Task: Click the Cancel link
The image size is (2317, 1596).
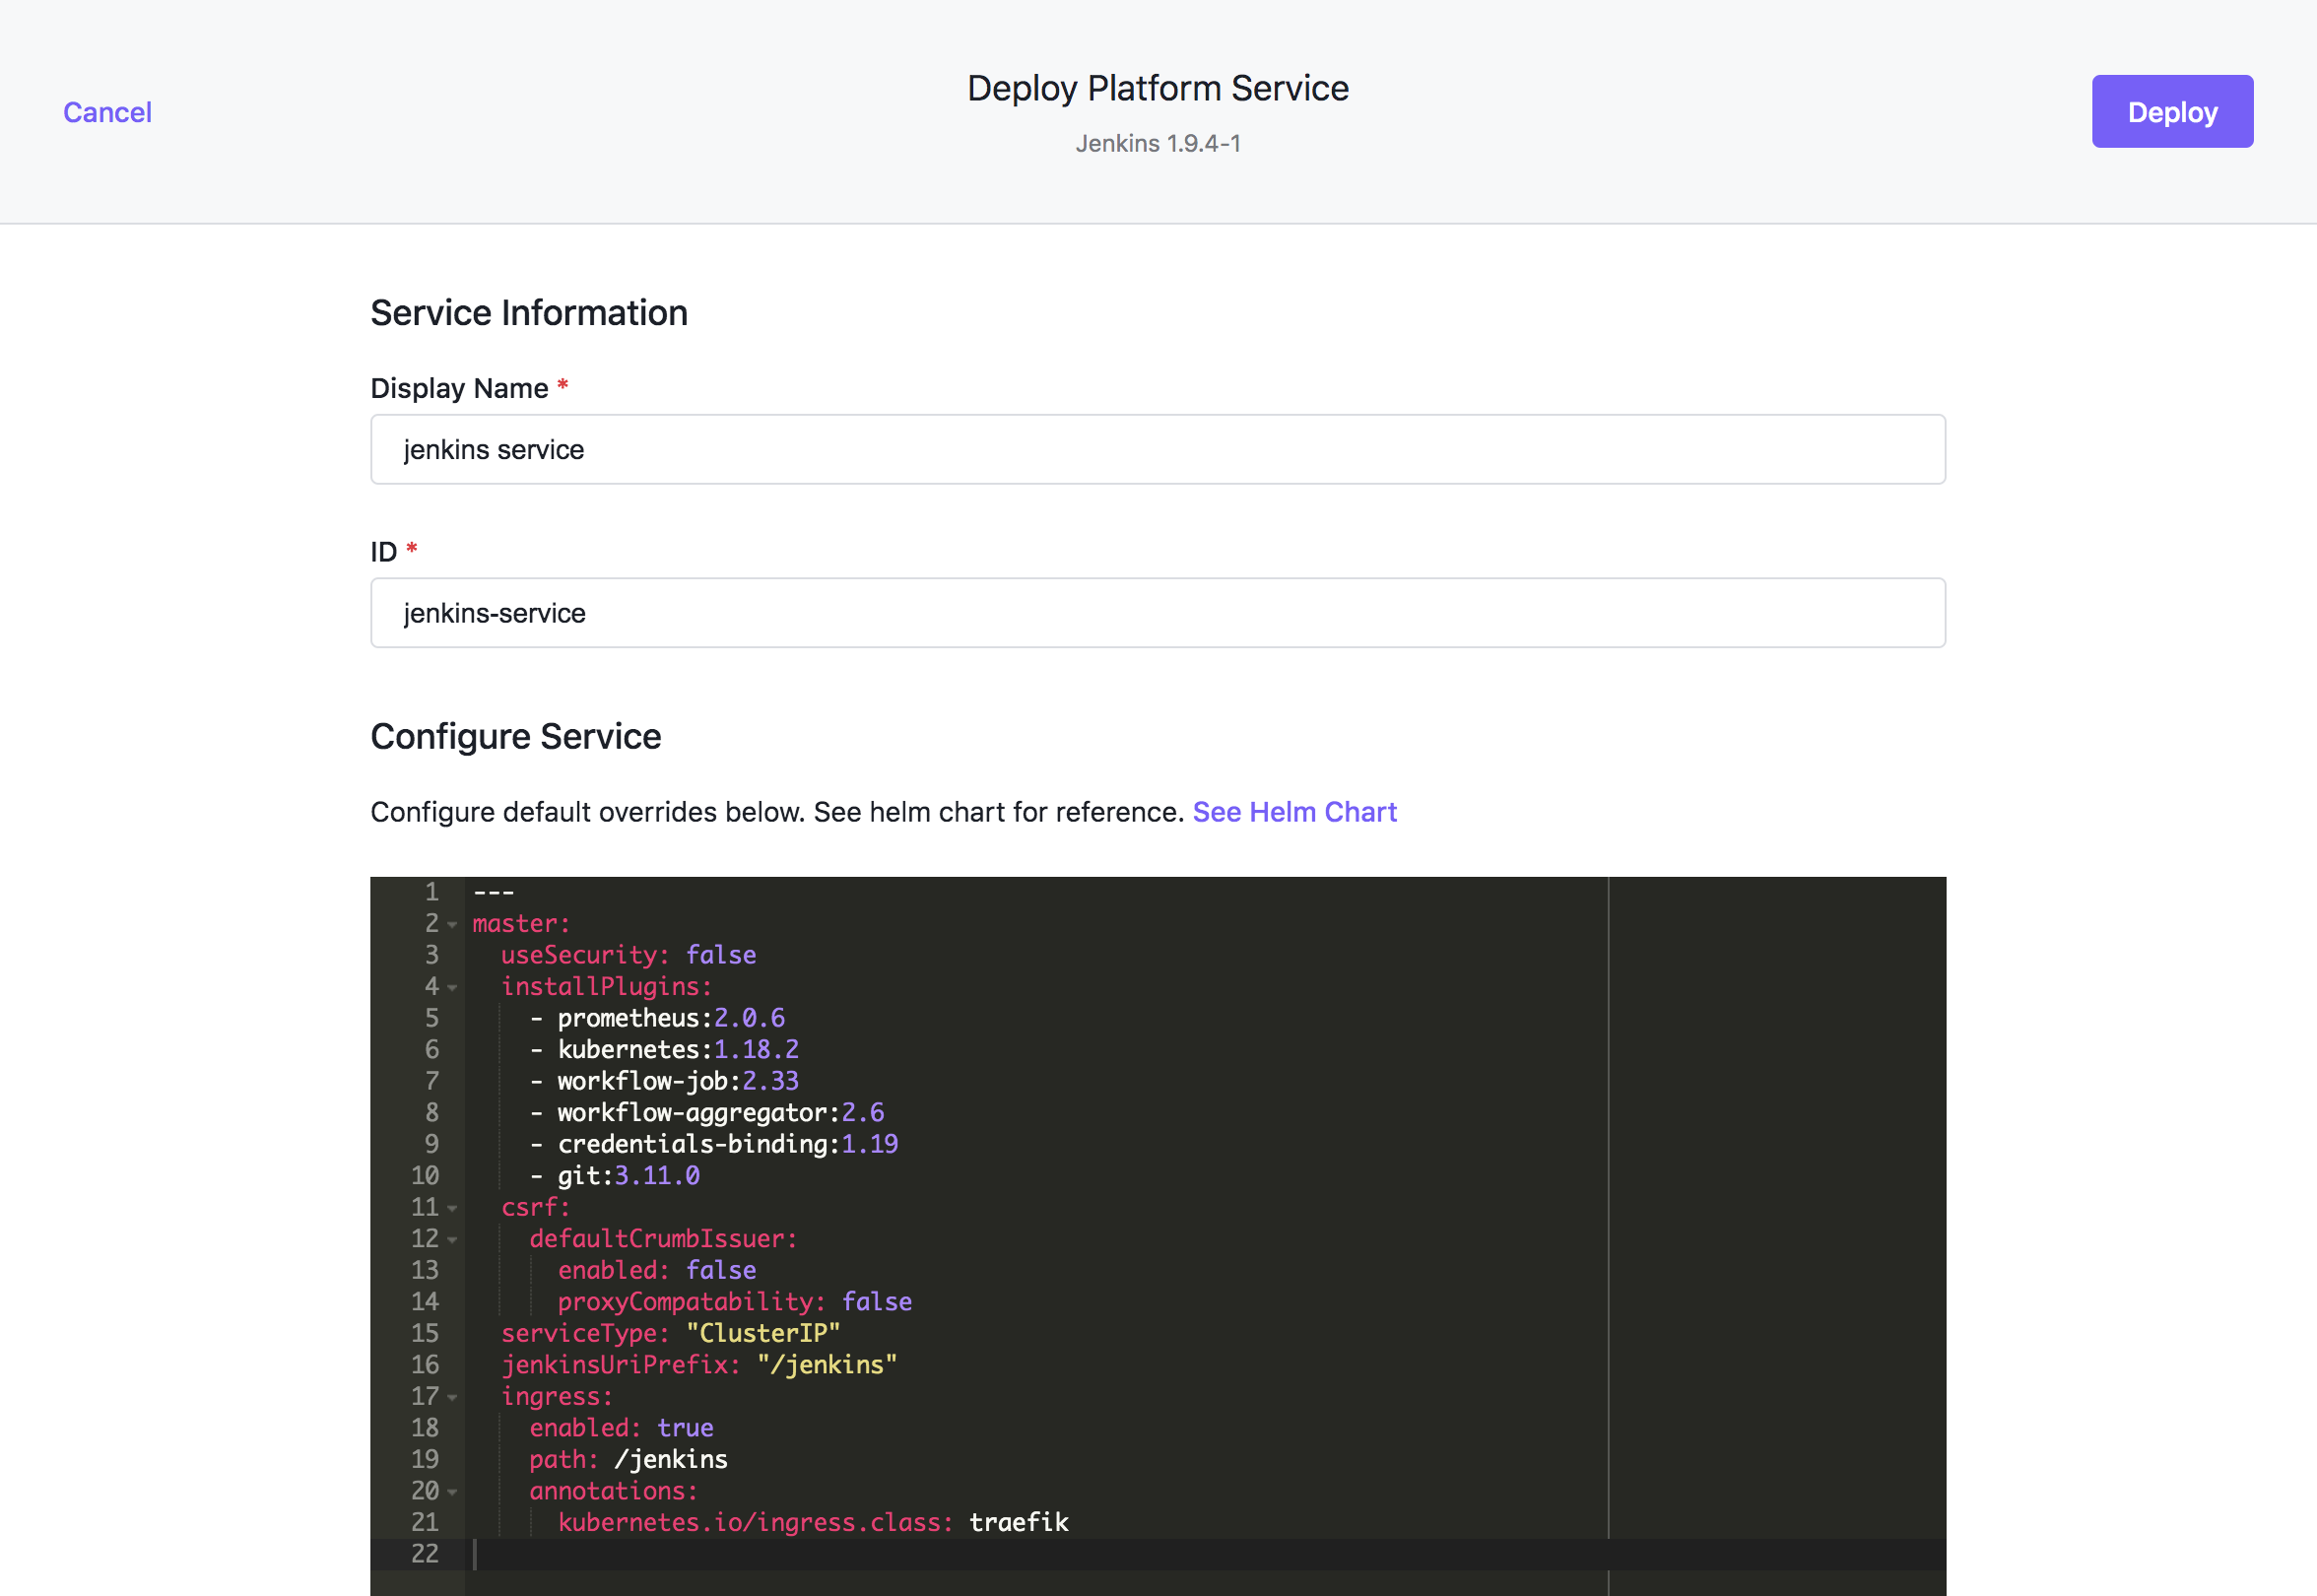Action: coord(107,112)
